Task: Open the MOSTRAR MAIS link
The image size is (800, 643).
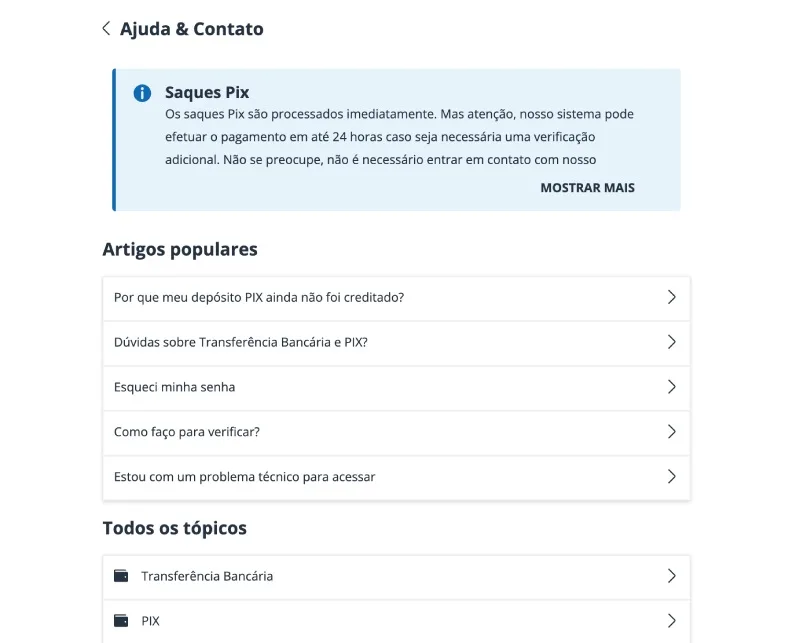Action: point(588,187)
